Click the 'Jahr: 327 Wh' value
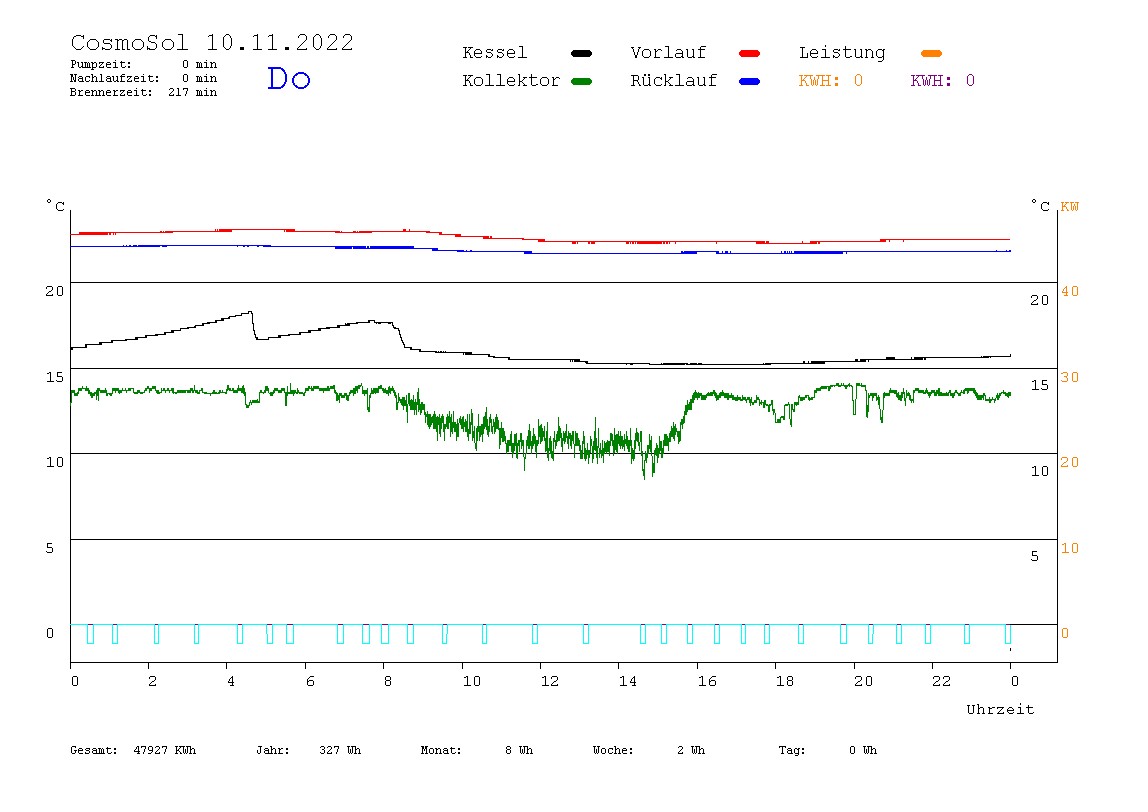Image resolution: width=1148 pixels, height=812 pixels. pyautogui.click(x=308, y=750)
